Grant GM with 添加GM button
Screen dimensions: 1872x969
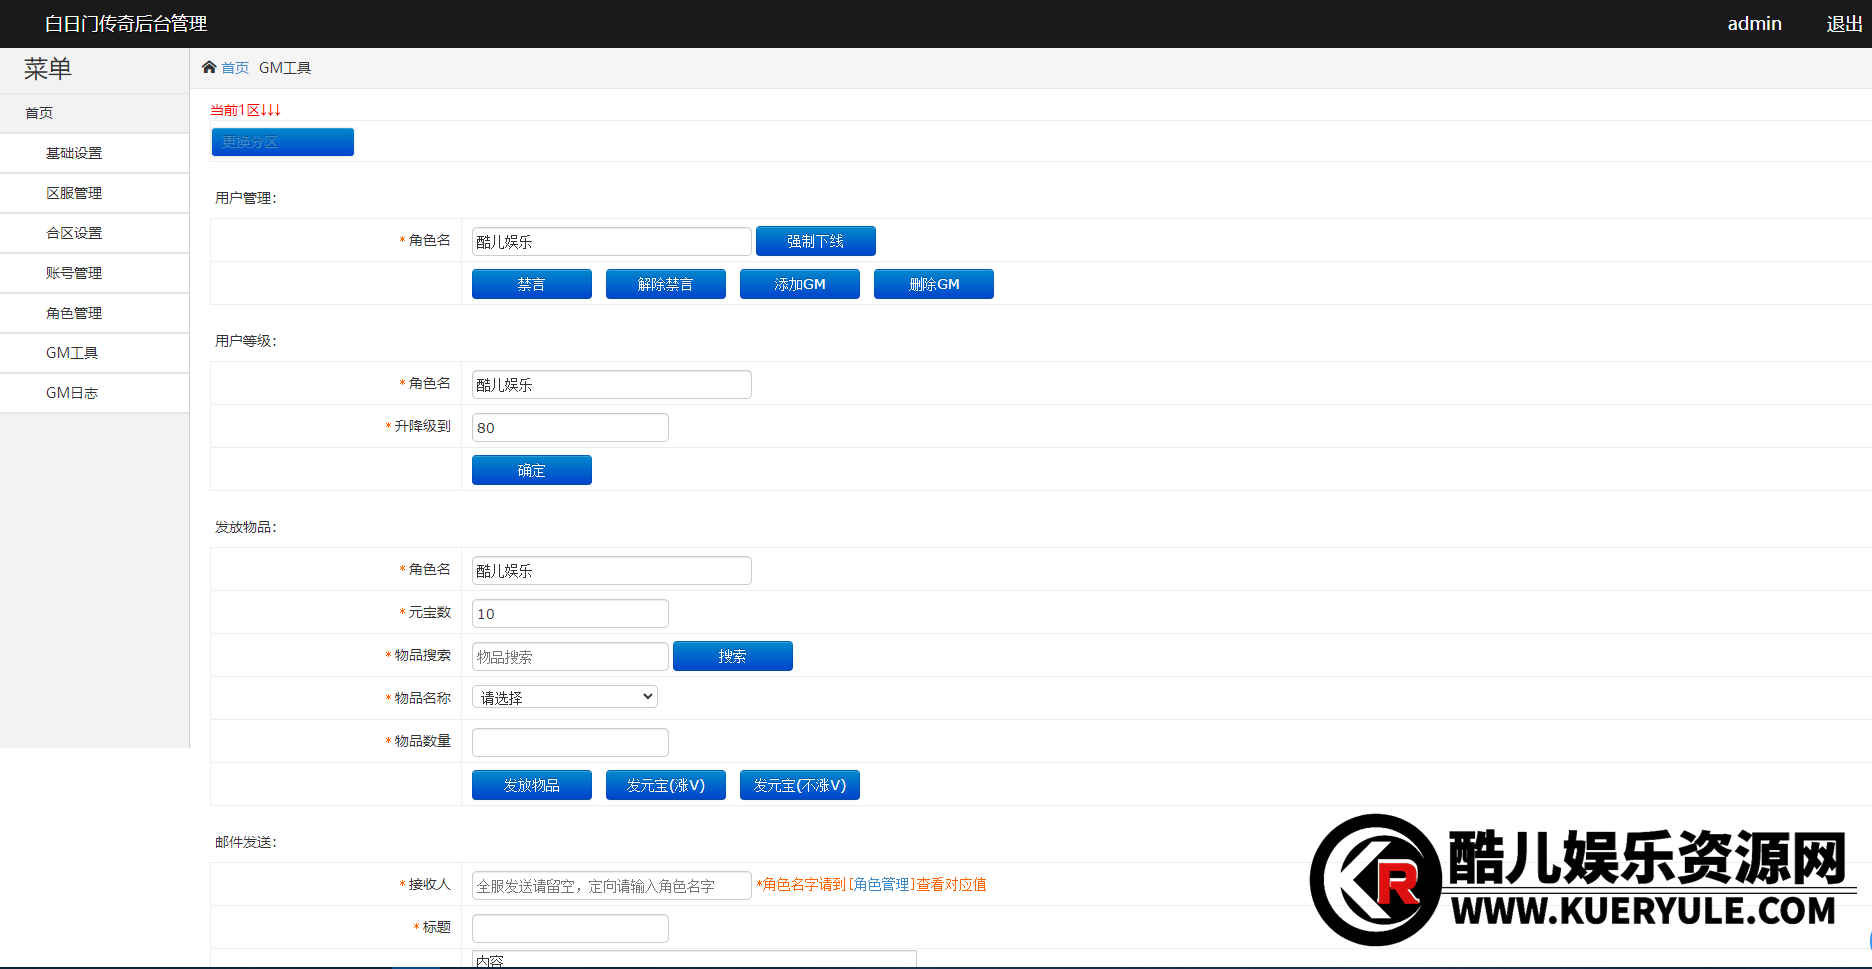pos(799,284)
